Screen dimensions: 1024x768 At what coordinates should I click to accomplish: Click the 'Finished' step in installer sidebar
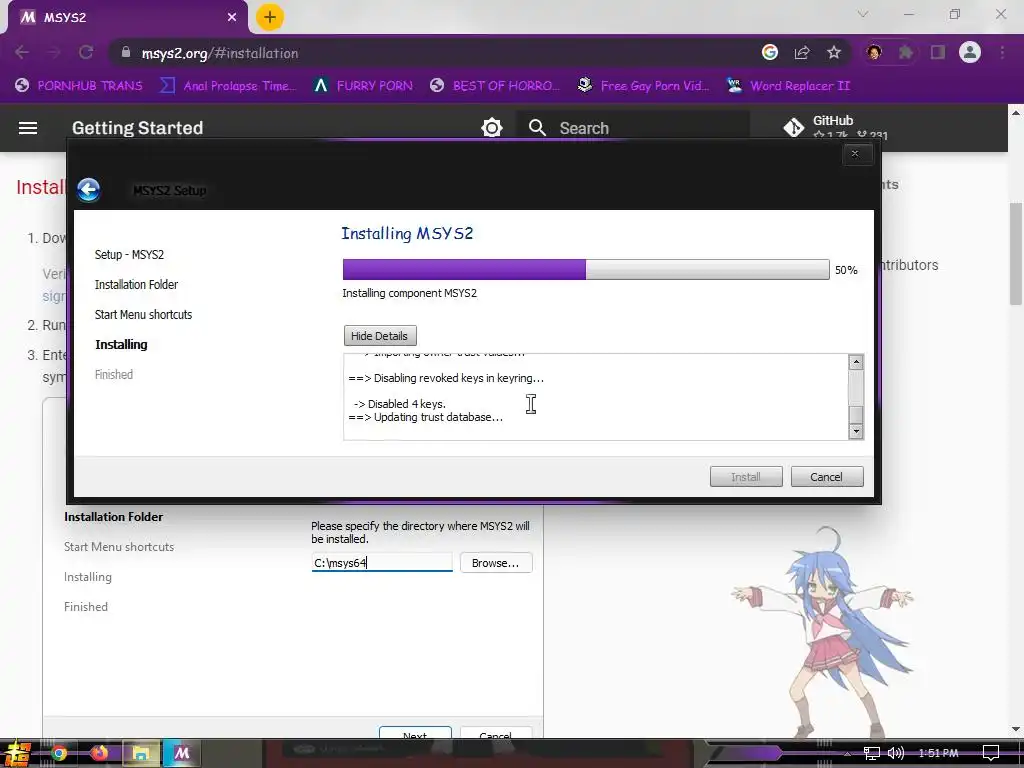114,375
